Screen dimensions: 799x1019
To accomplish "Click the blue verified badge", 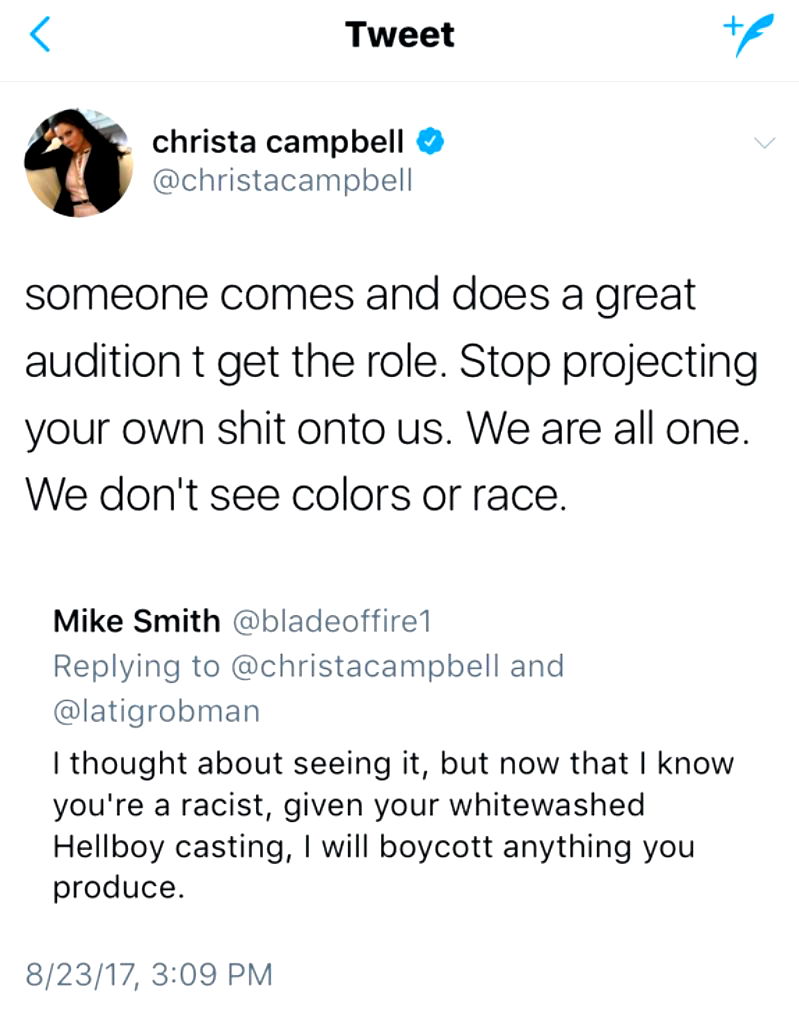I will (x=432, y=143).
